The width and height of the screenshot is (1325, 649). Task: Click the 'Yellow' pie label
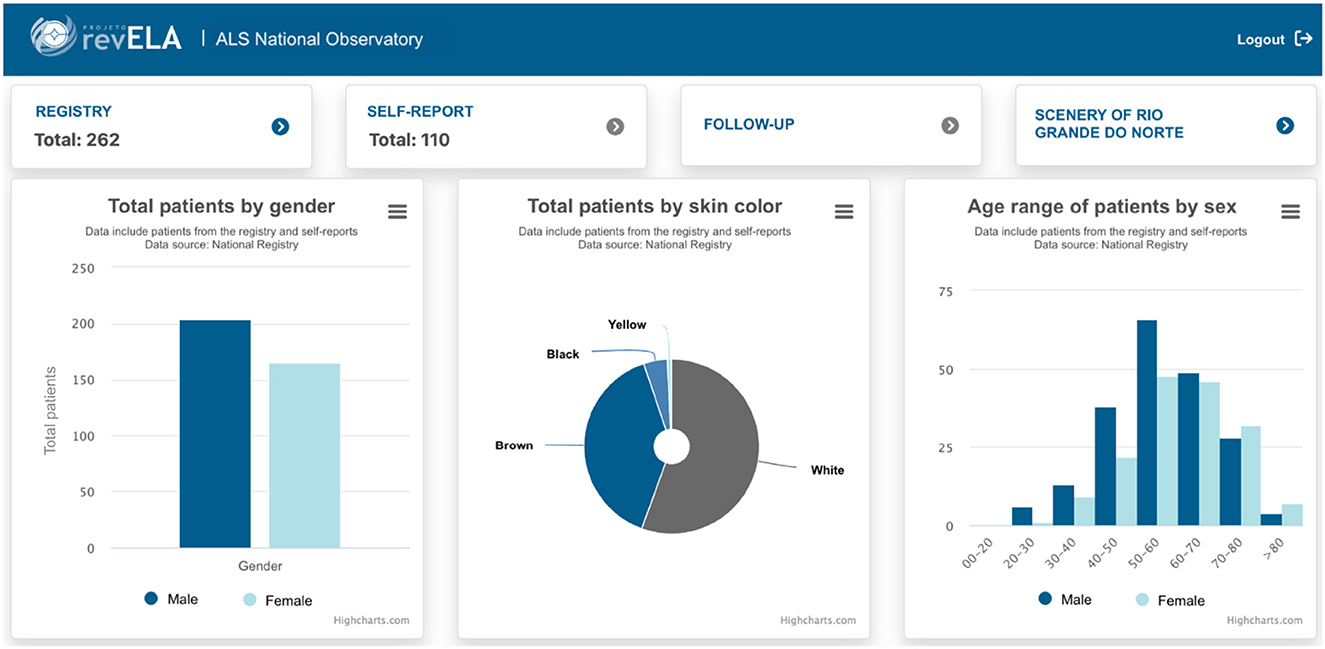627,324
